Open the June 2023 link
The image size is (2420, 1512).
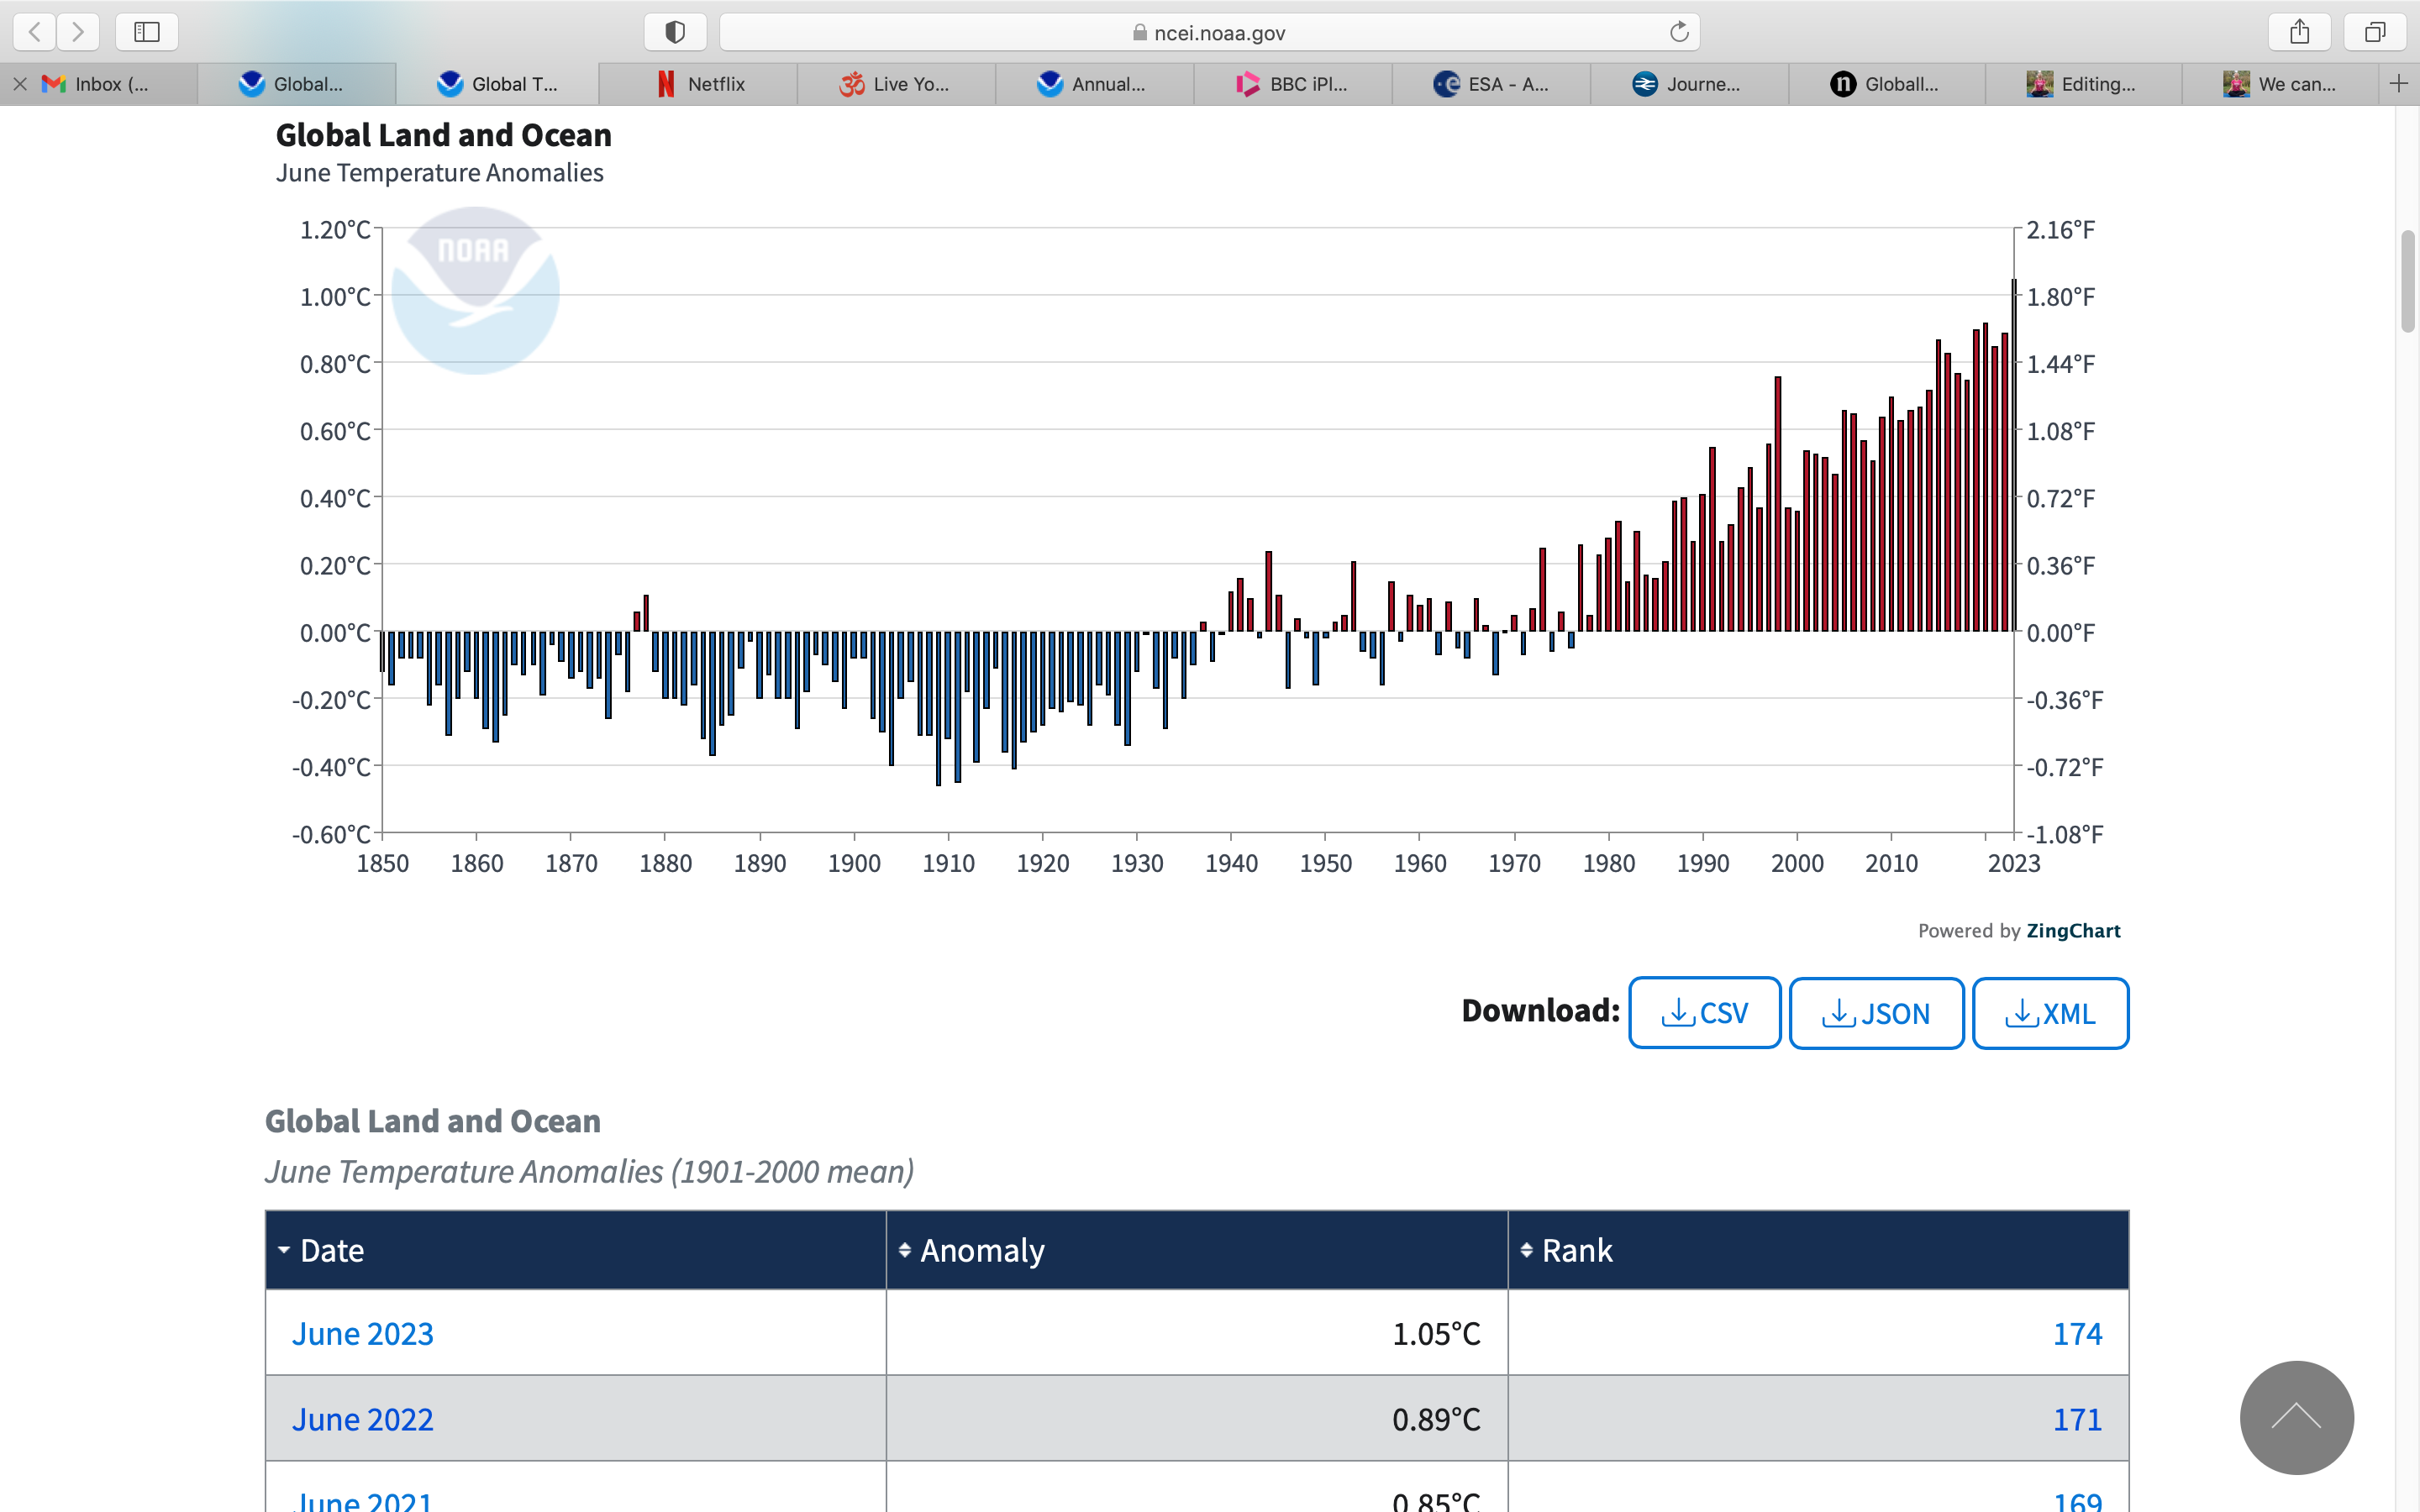coord(362,1333)
